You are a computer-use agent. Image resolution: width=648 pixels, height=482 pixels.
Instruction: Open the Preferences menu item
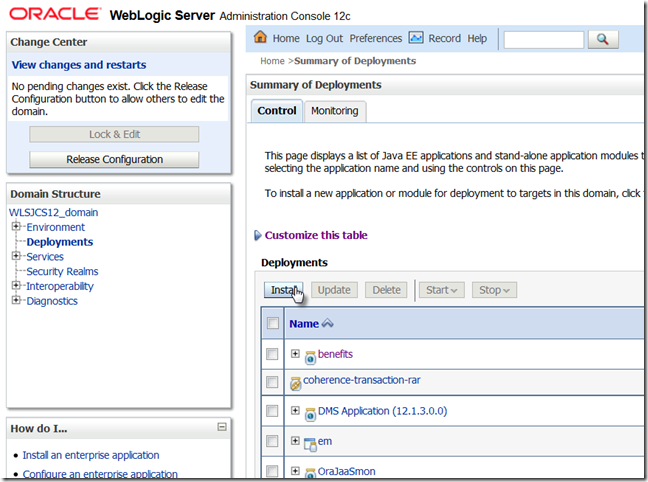click(x=375, y=38)
